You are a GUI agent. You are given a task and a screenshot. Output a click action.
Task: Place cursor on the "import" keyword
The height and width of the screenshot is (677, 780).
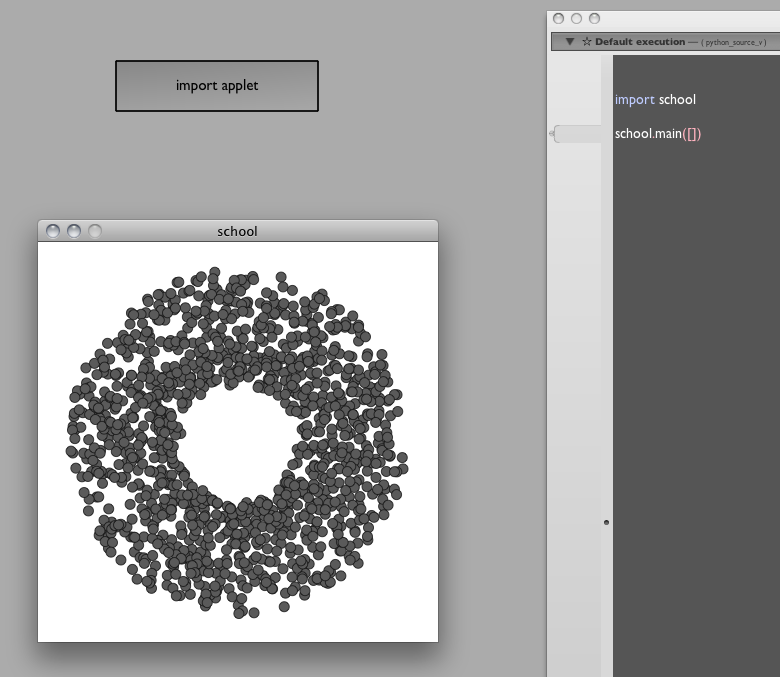click(634, 100)
